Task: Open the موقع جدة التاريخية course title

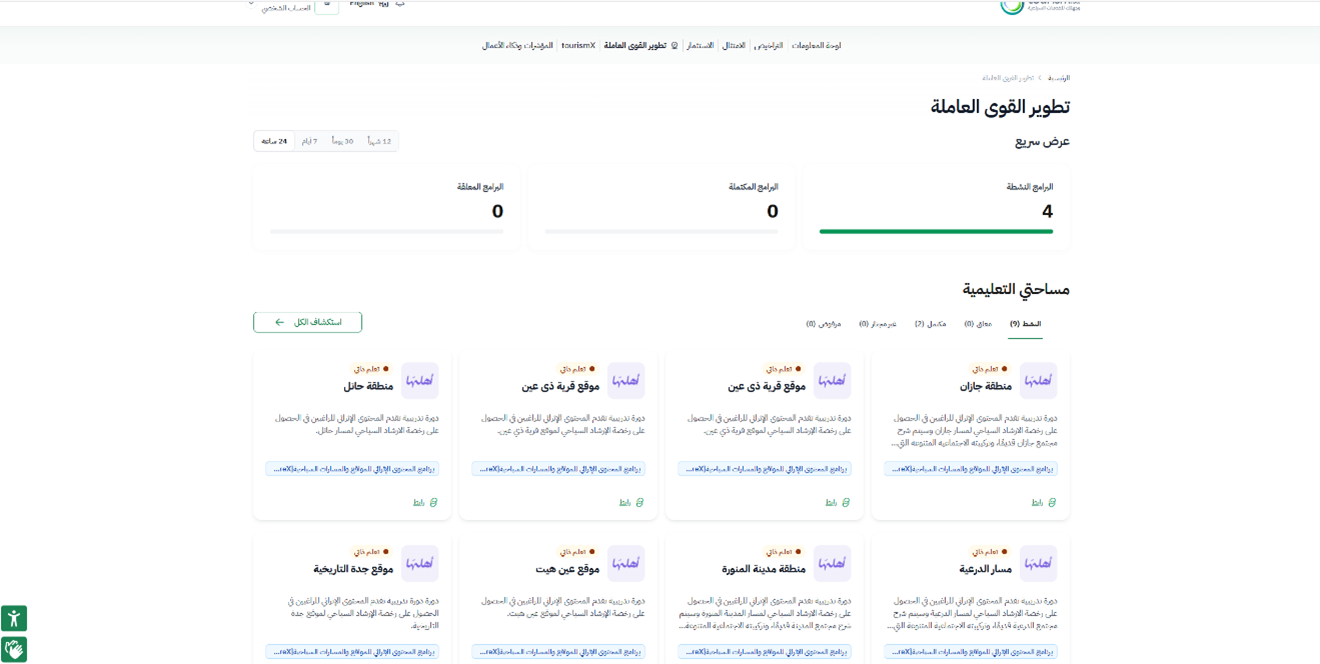Action: 353,569
